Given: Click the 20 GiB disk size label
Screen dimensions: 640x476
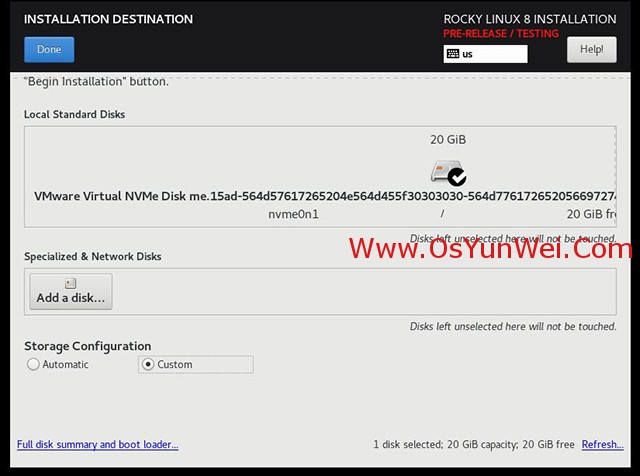Looking at the screenshot, I should pos(448,140).
